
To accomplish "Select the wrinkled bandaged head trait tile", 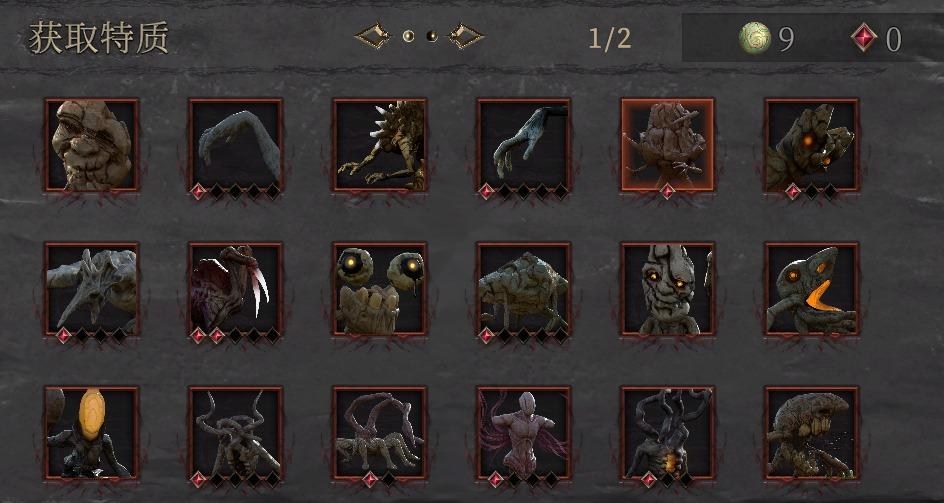I will pyautogui.click(x=92, y=145).
